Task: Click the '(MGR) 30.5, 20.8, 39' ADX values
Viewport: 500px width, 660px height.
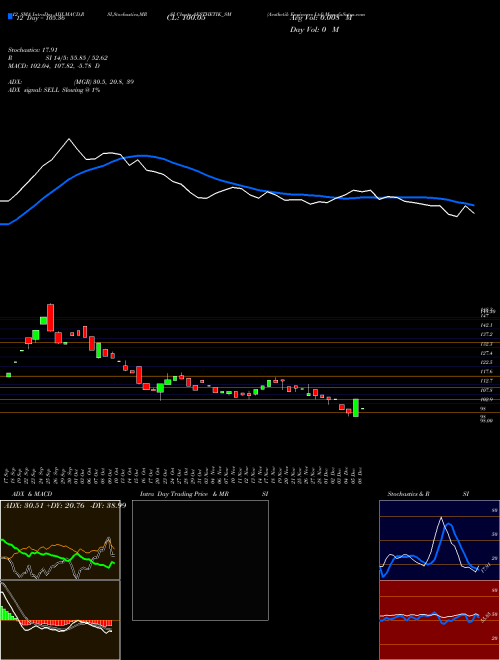Action: pyautogui.click(x=104, y=82)
